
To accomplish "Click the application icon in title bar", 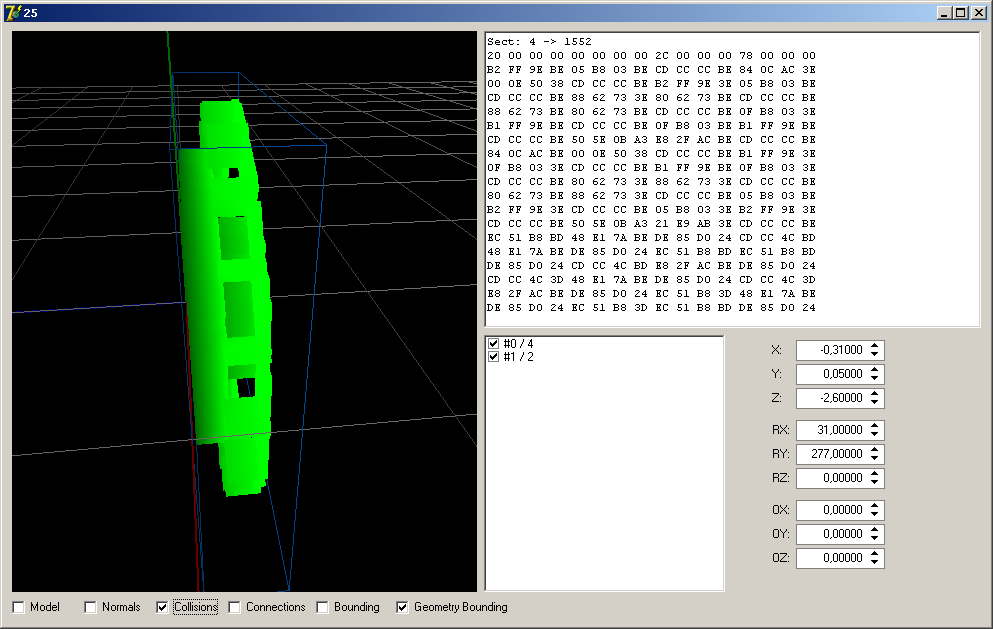I will 13,13.
